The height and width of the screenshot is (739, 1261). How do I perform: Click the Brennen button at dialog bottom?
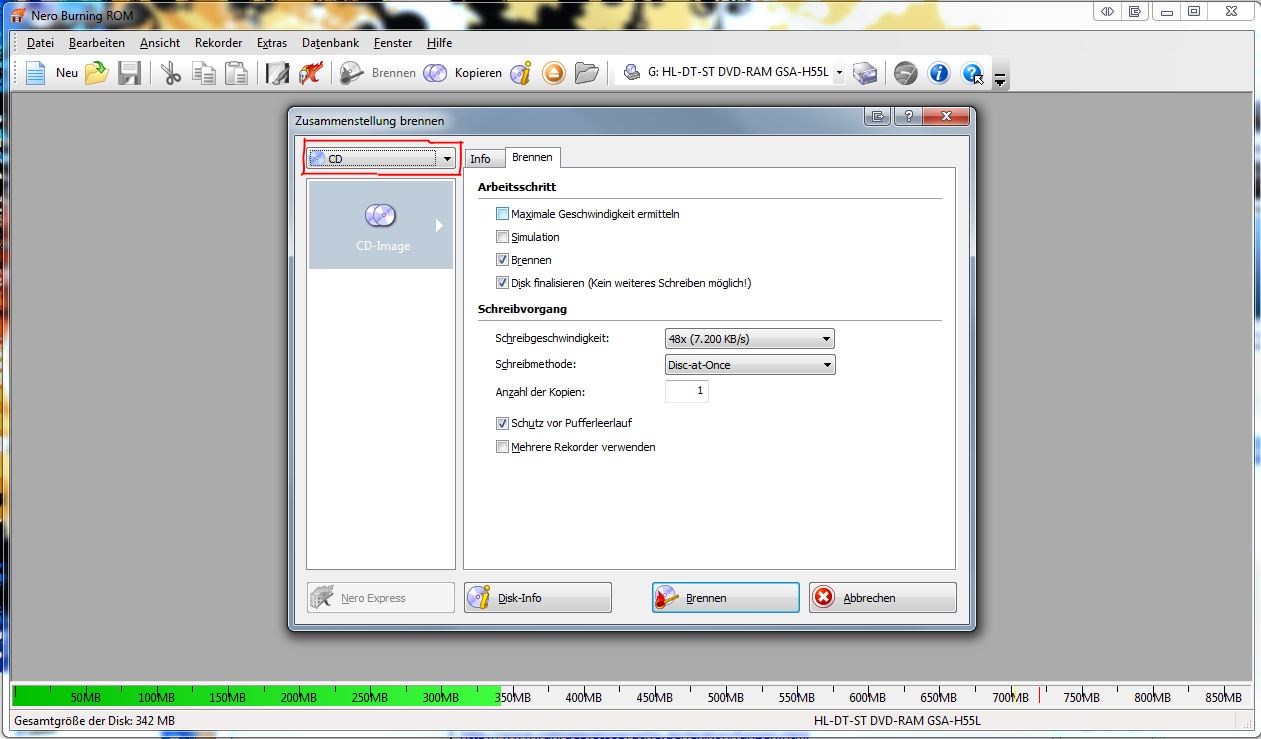726,598
